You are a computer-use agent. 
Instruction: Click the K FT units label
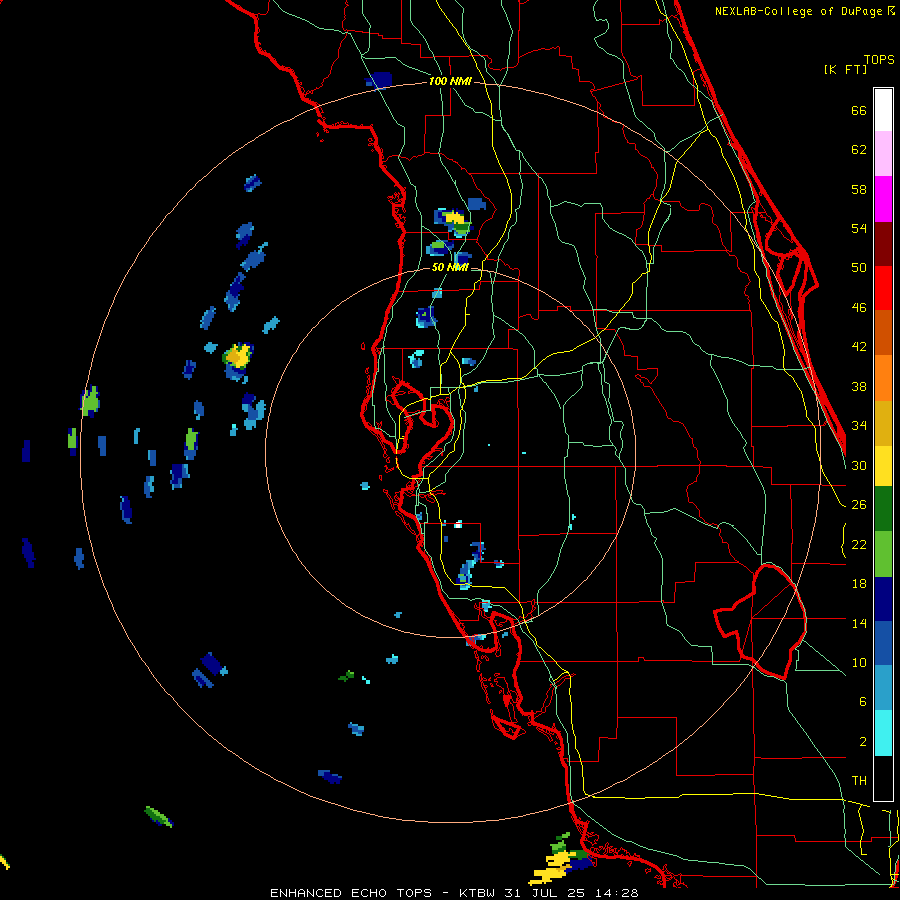click(845, 69)
